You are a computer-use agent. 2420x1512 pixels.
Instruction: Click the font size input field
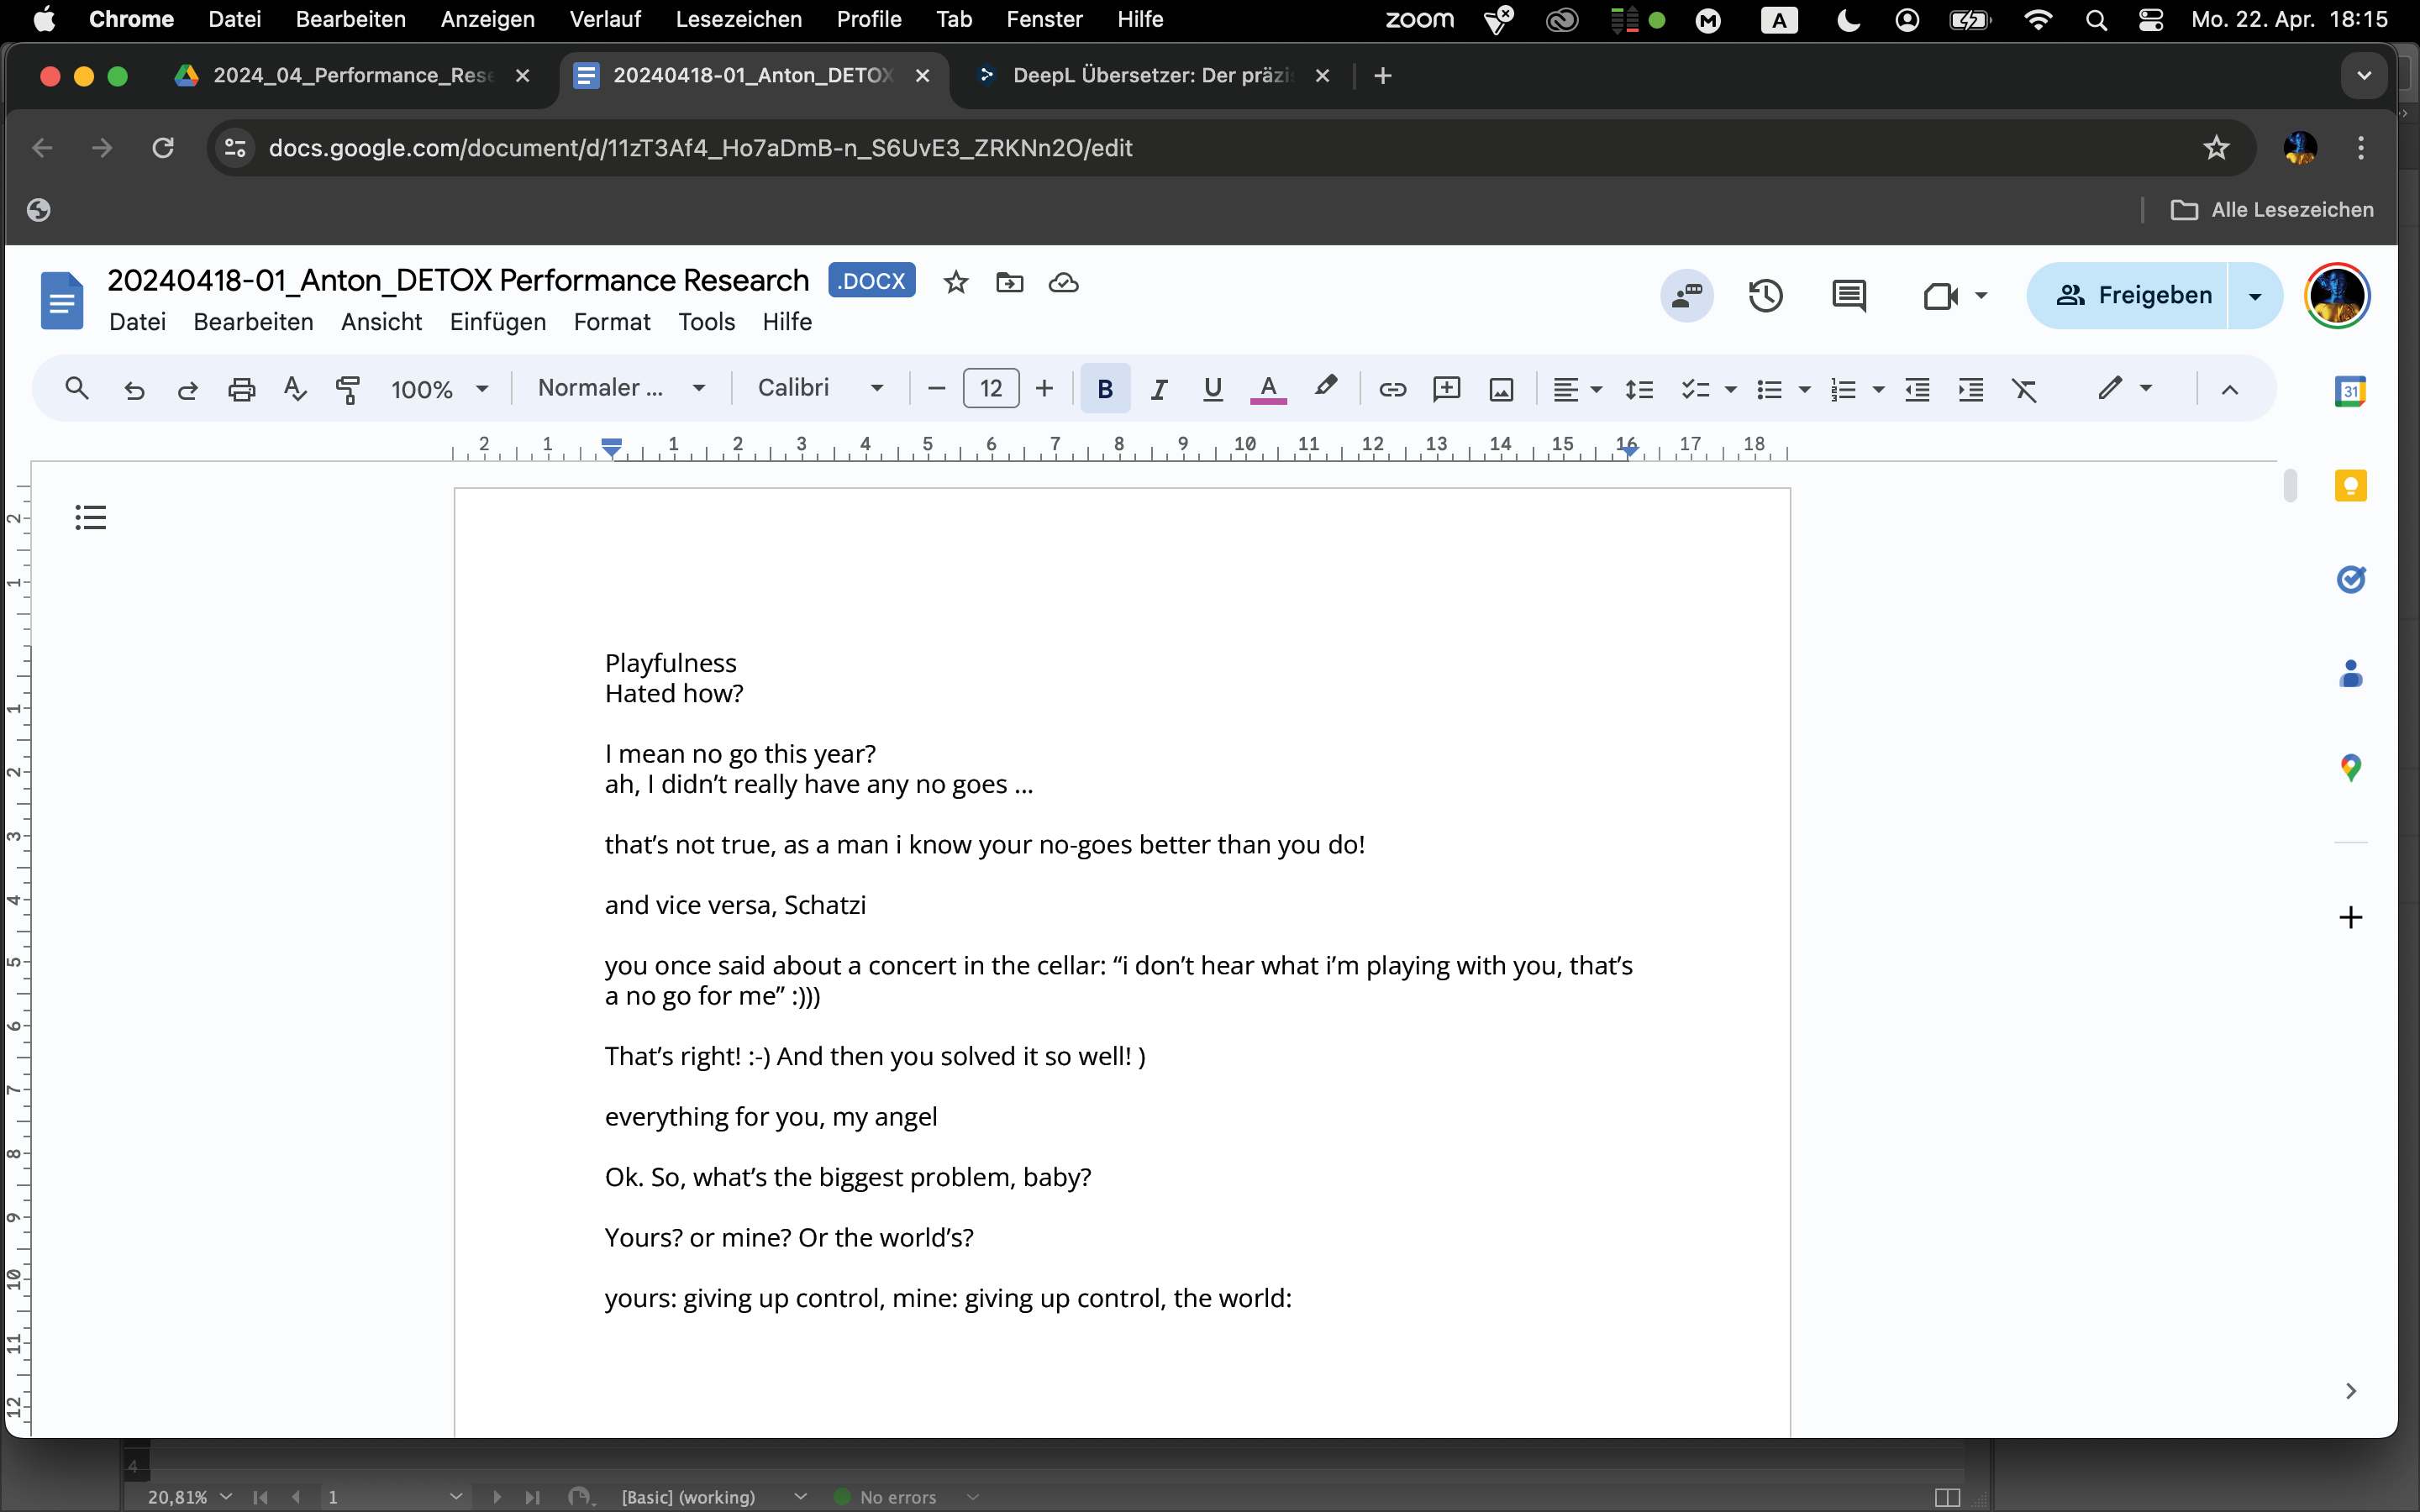[x=990, y=388]
